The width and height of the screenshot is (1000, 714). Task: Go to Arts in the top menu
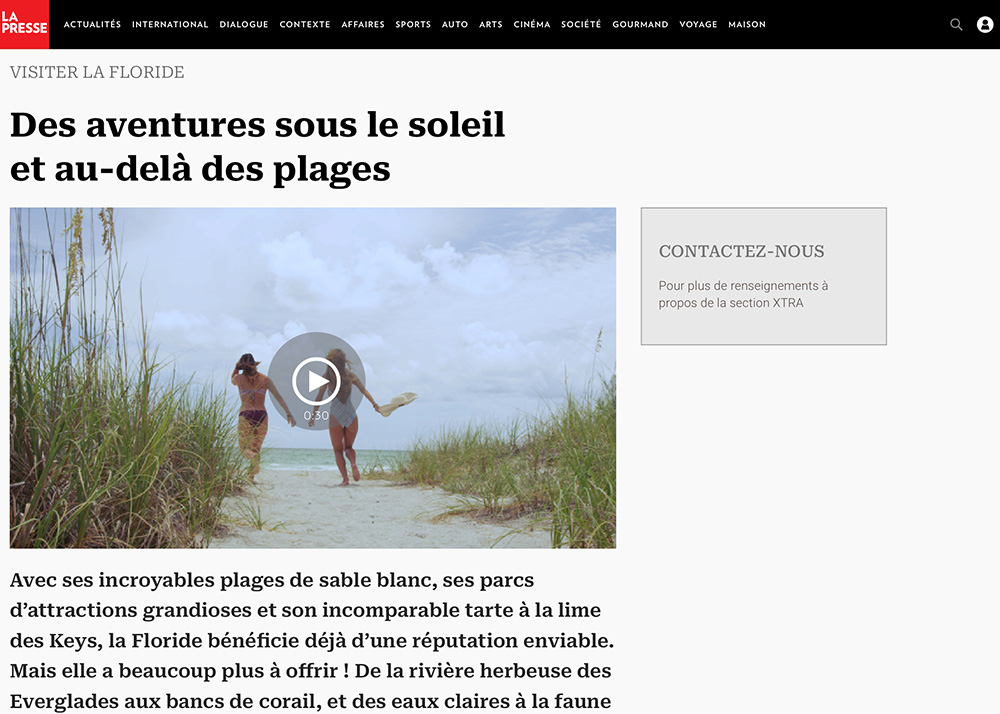pyautogui.click(x=491, y=24)
